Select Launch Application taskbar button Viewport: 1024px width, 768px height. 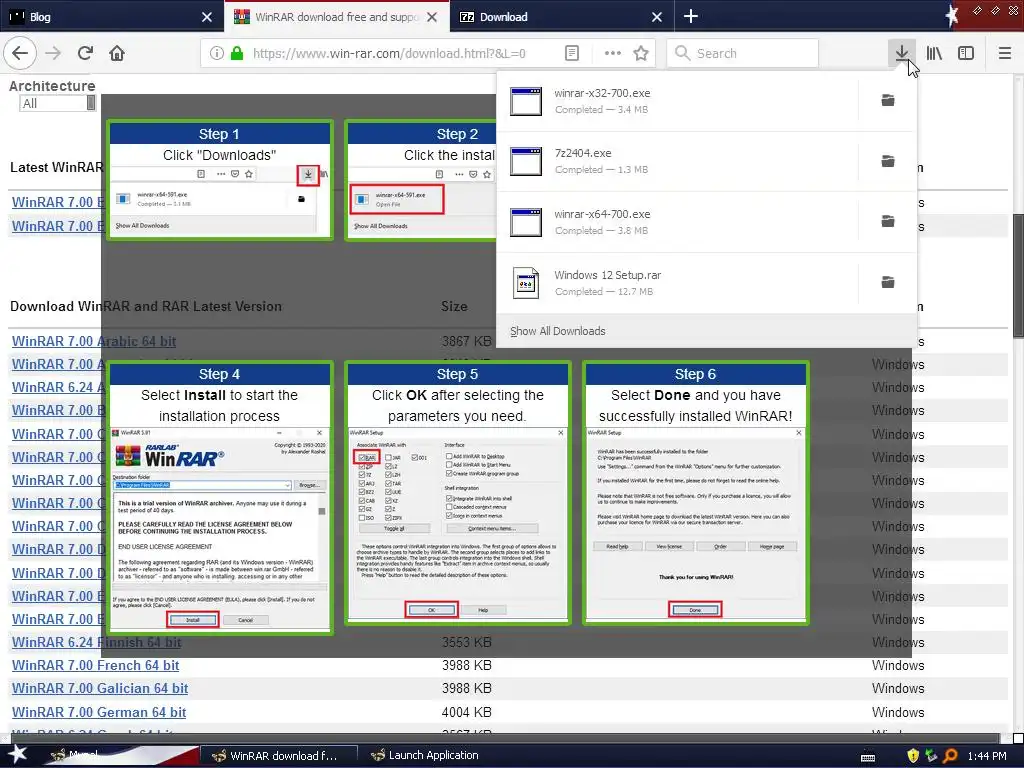(424, 756)
